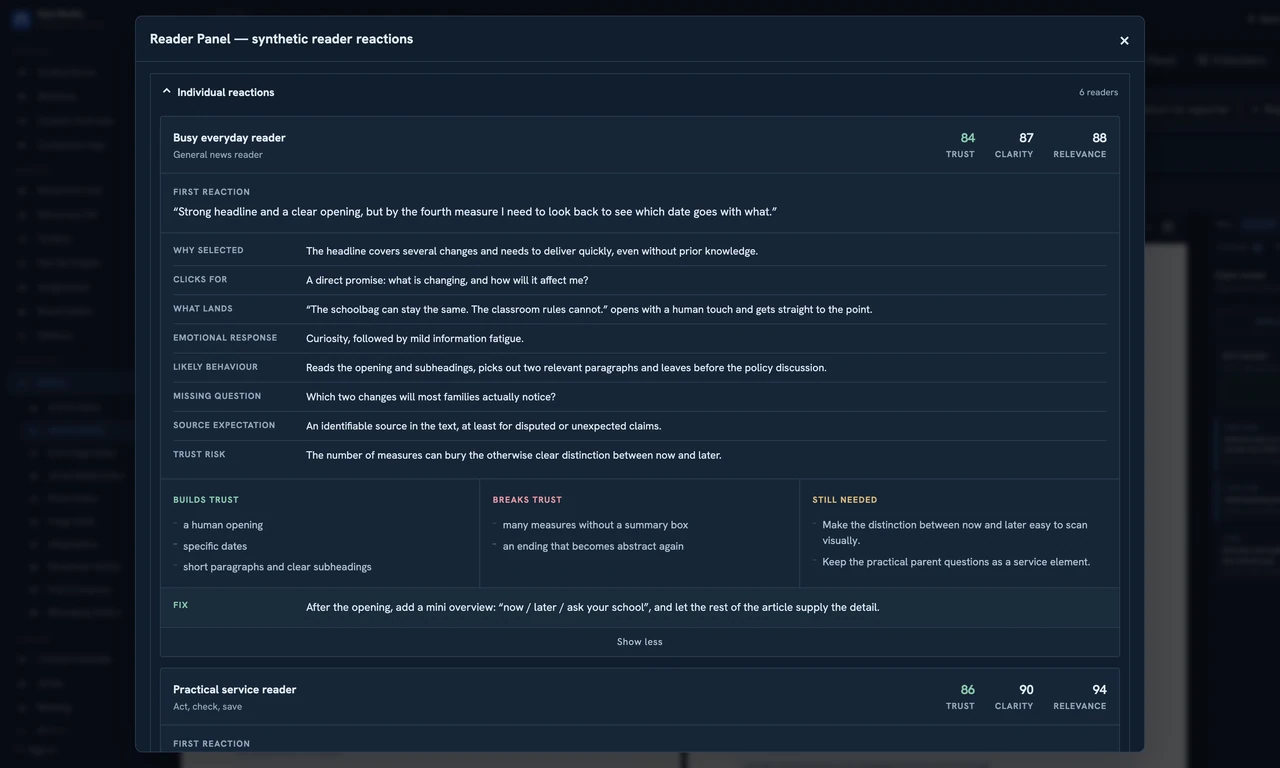Click the 'Why Selected' row label

coord(208,251)
